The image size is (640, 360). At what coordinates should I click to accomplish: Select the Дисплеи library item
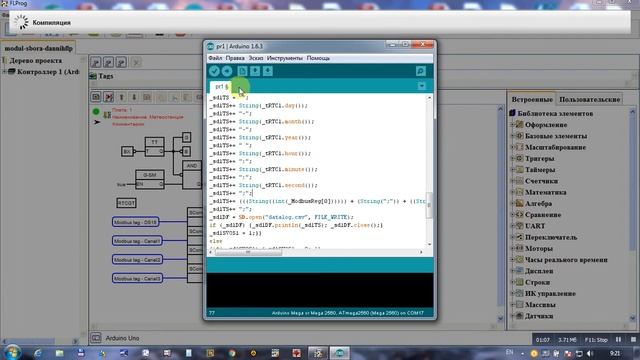tap(539, 271)
